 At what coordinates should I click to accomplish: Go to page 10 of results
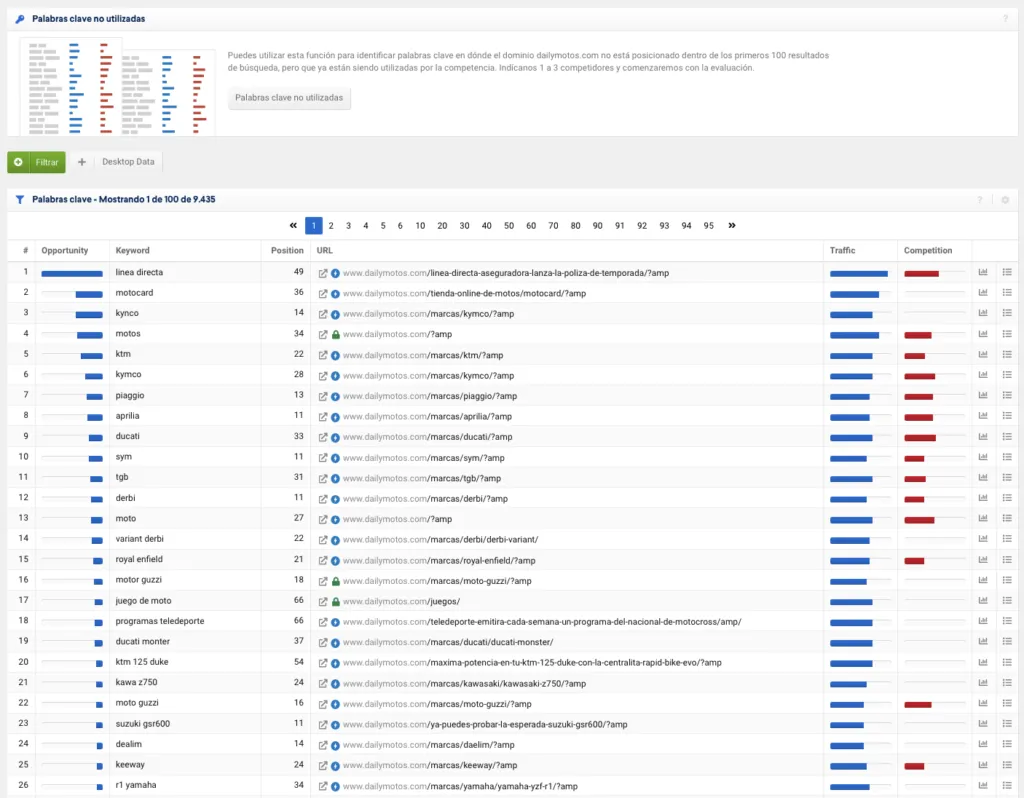pyautogui.click(x=420, y=226)
